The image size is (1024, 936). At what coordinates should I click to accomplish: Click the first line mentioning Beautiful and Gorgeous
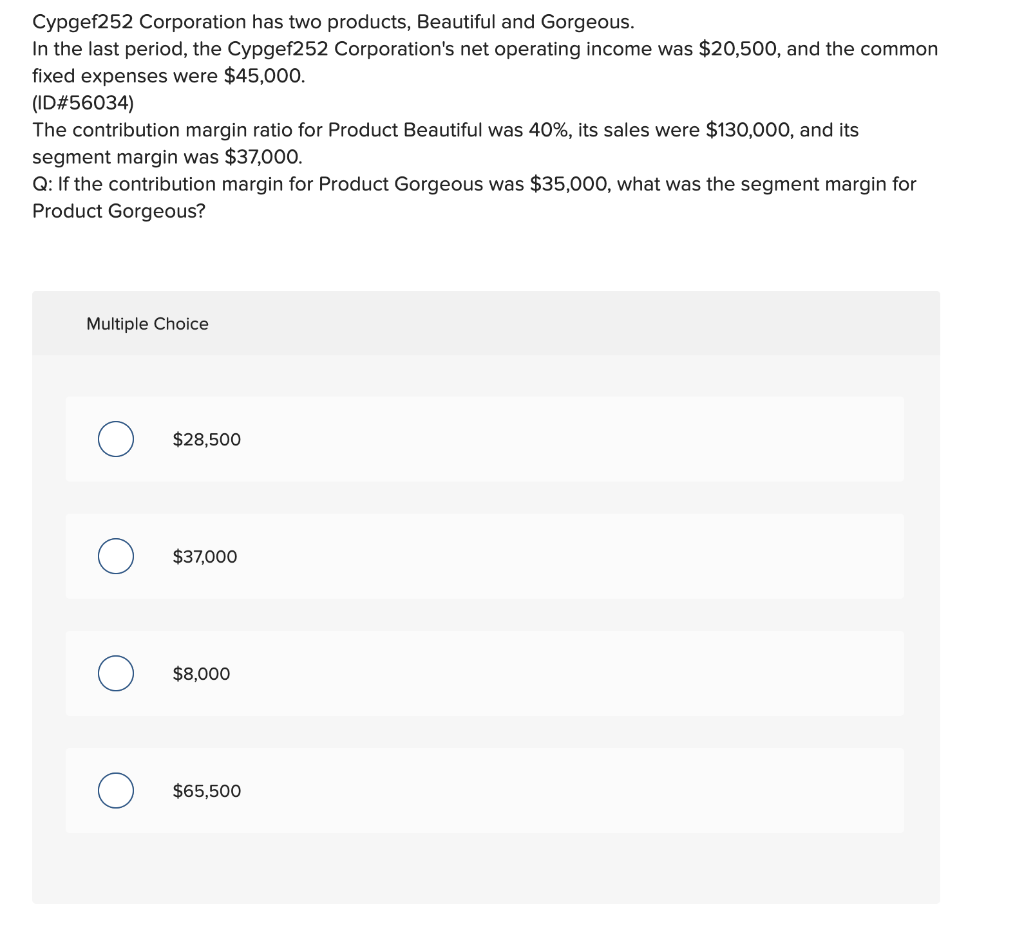333,22
